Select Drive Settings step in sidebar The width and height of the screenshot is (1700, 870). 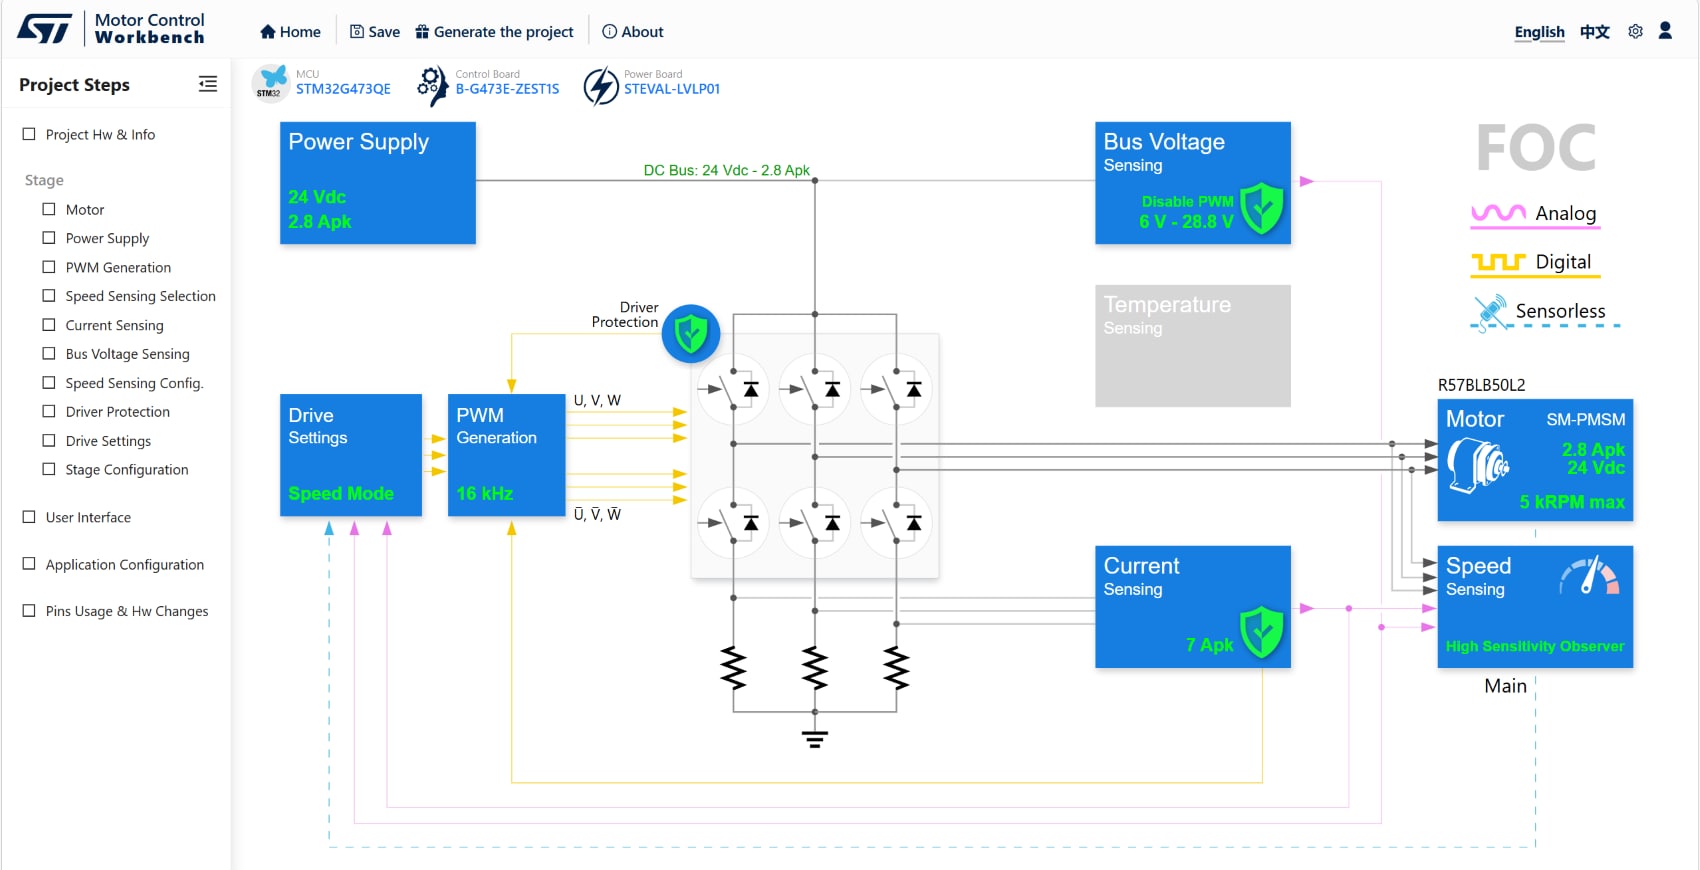108,441
